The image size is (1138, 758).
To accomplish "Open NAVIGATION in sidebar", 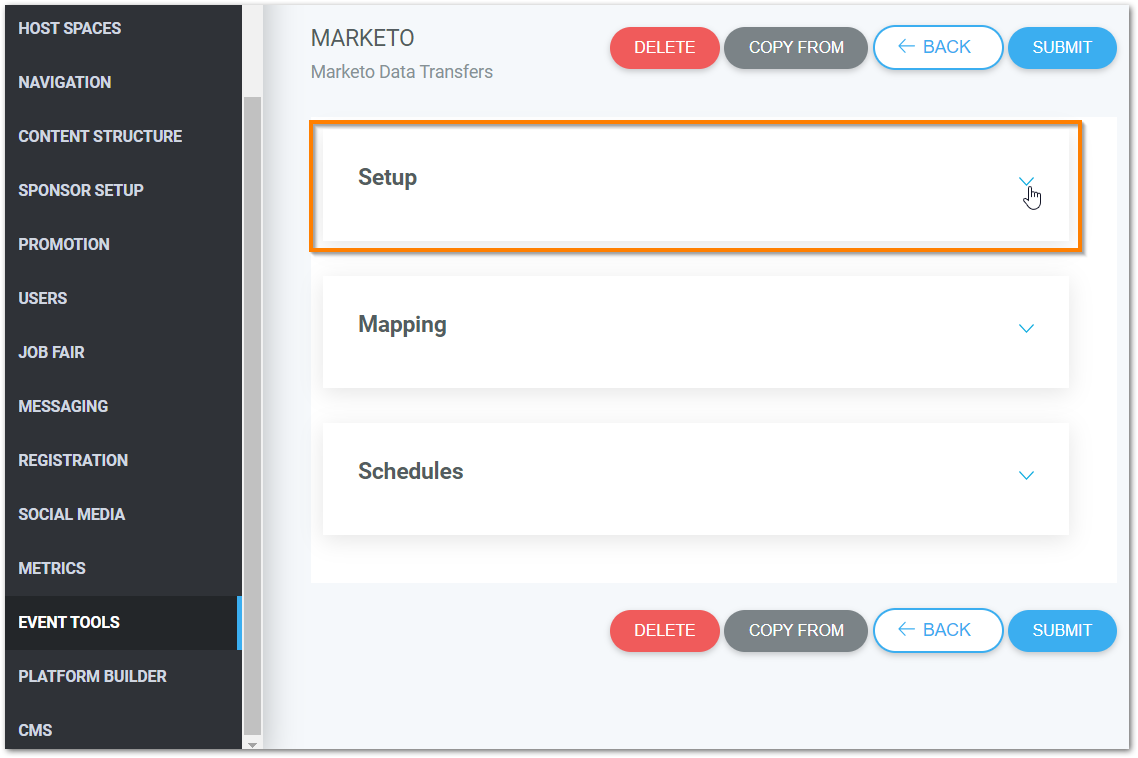I will [x=123, y=82].
